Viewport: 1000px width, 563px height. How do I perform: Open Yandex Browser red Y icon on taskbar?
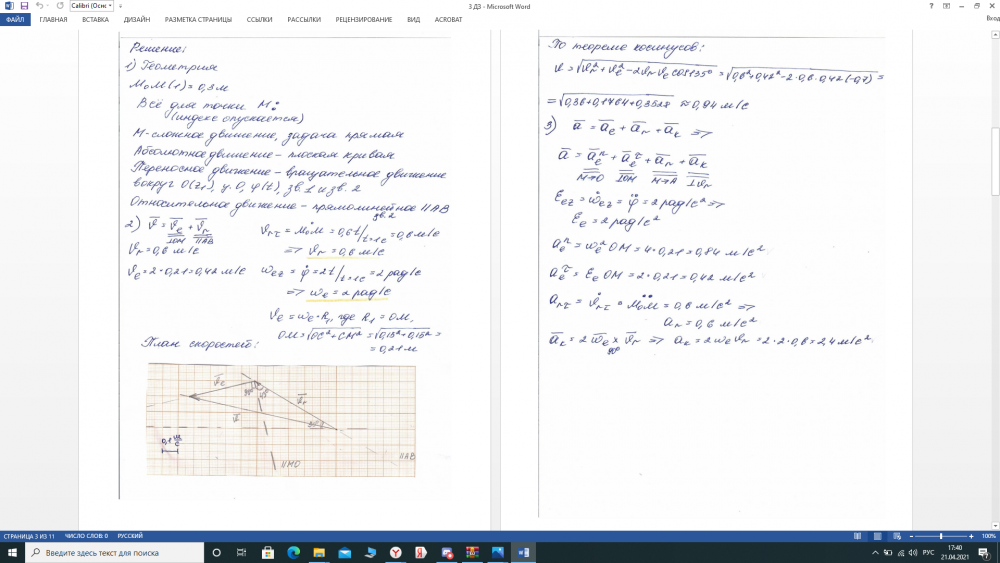[395, 553]
